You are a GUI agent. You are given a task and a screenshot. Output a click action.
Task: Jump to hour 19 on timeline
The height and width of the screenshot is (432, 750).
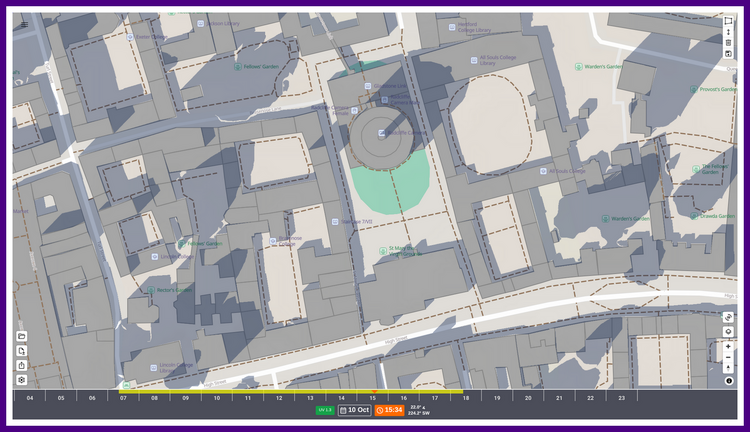pos(497,398)
